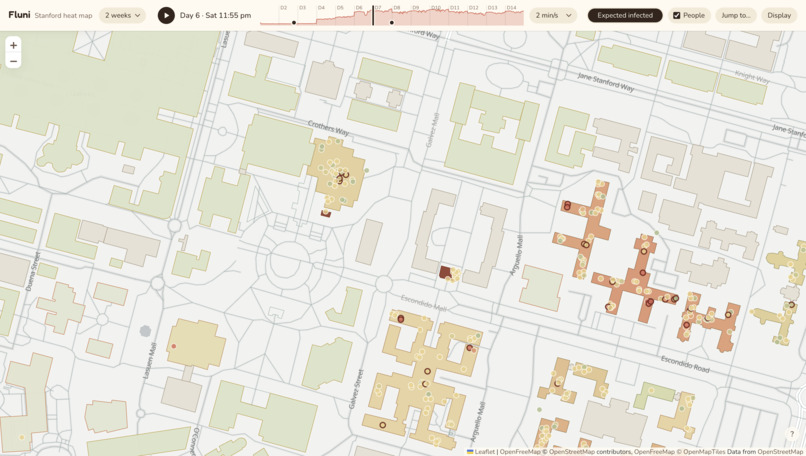806x456 pixels.
Task: Click small dark red building below Crothers building
Action: pyautogui.click(x=325, y=213)
